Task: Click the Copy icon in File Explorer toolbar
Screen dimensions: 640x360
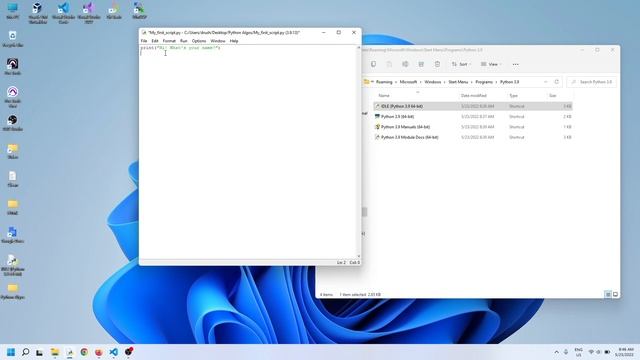Action: 373,64
